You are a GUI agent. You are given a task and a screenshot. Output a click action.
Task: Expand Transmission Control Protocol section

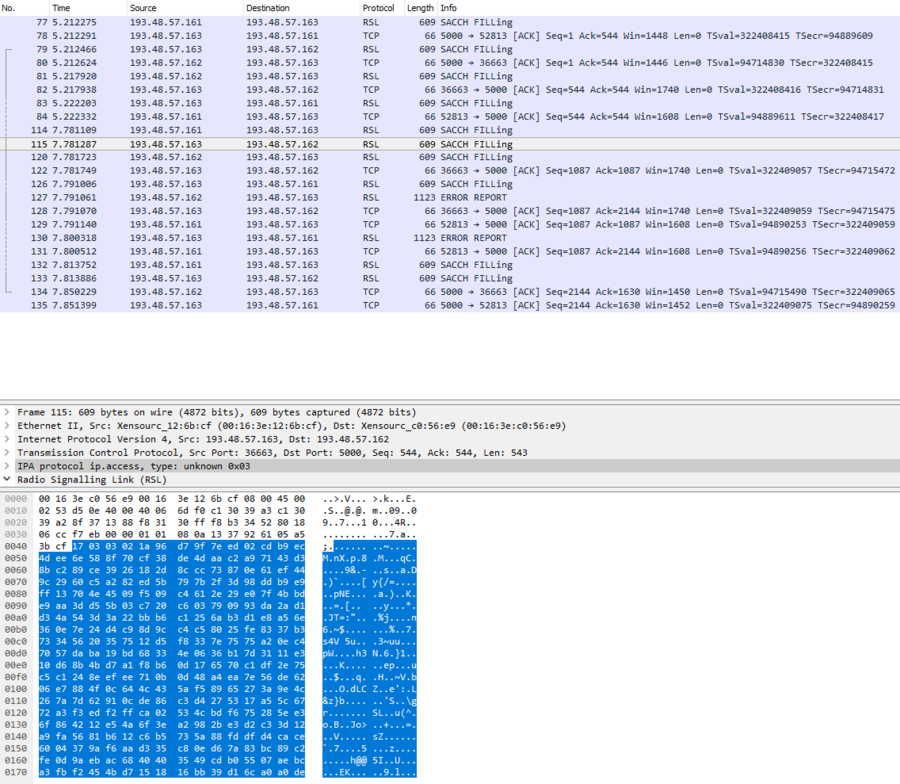click(x=8, y=452)
